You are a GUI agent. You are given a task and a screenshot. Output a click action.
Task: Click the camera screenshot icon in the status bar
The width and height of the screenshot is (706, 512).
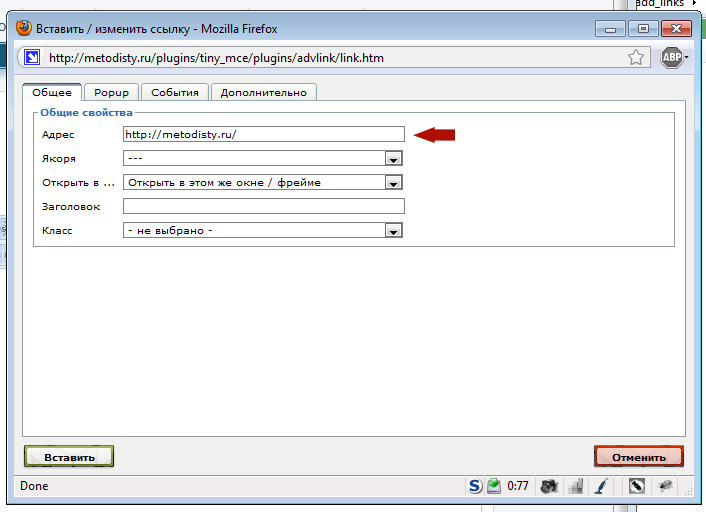(x=549, y=486)
